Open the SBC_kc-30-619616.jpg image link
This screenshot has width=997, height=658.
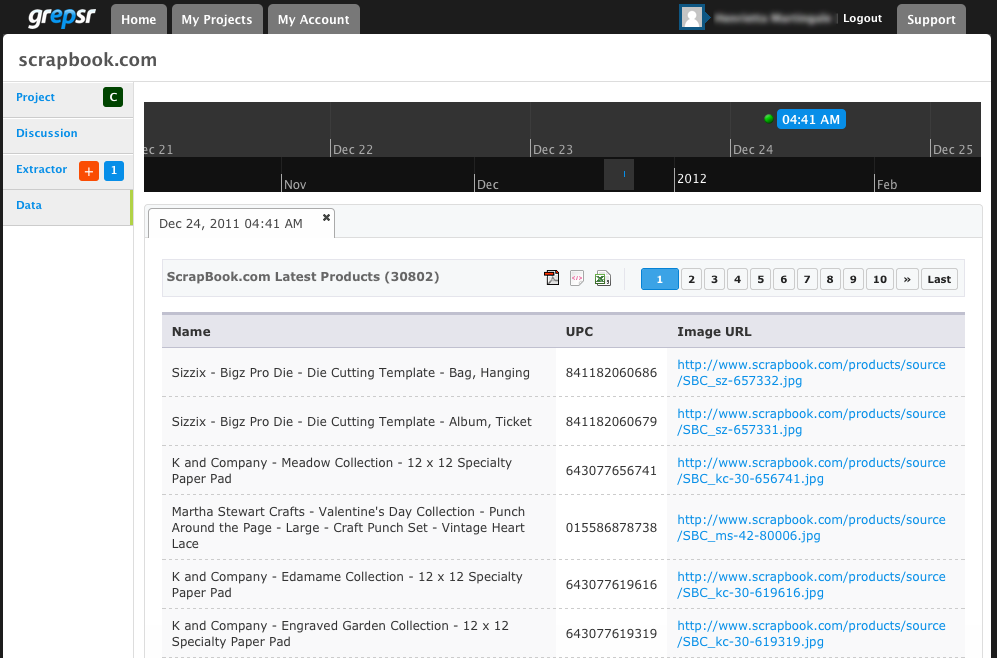(x=811, y=584)
